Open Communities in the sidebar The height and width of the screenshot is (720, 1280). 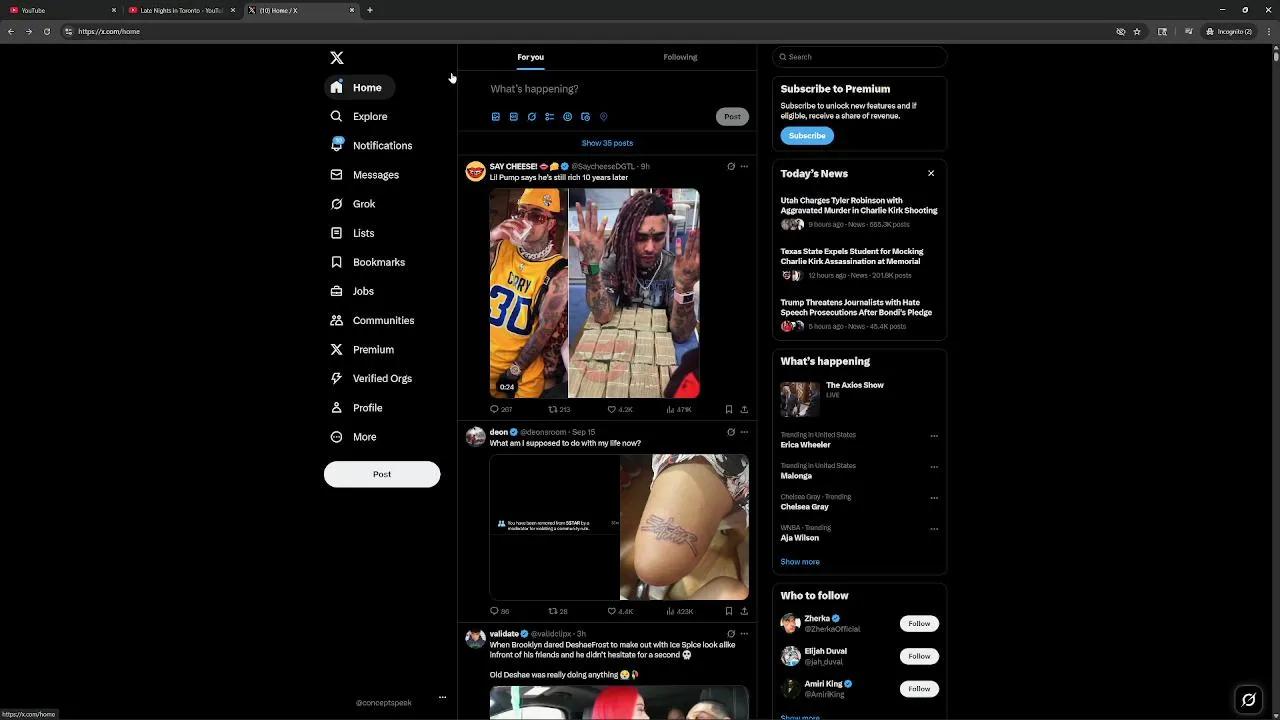[372, 320]
